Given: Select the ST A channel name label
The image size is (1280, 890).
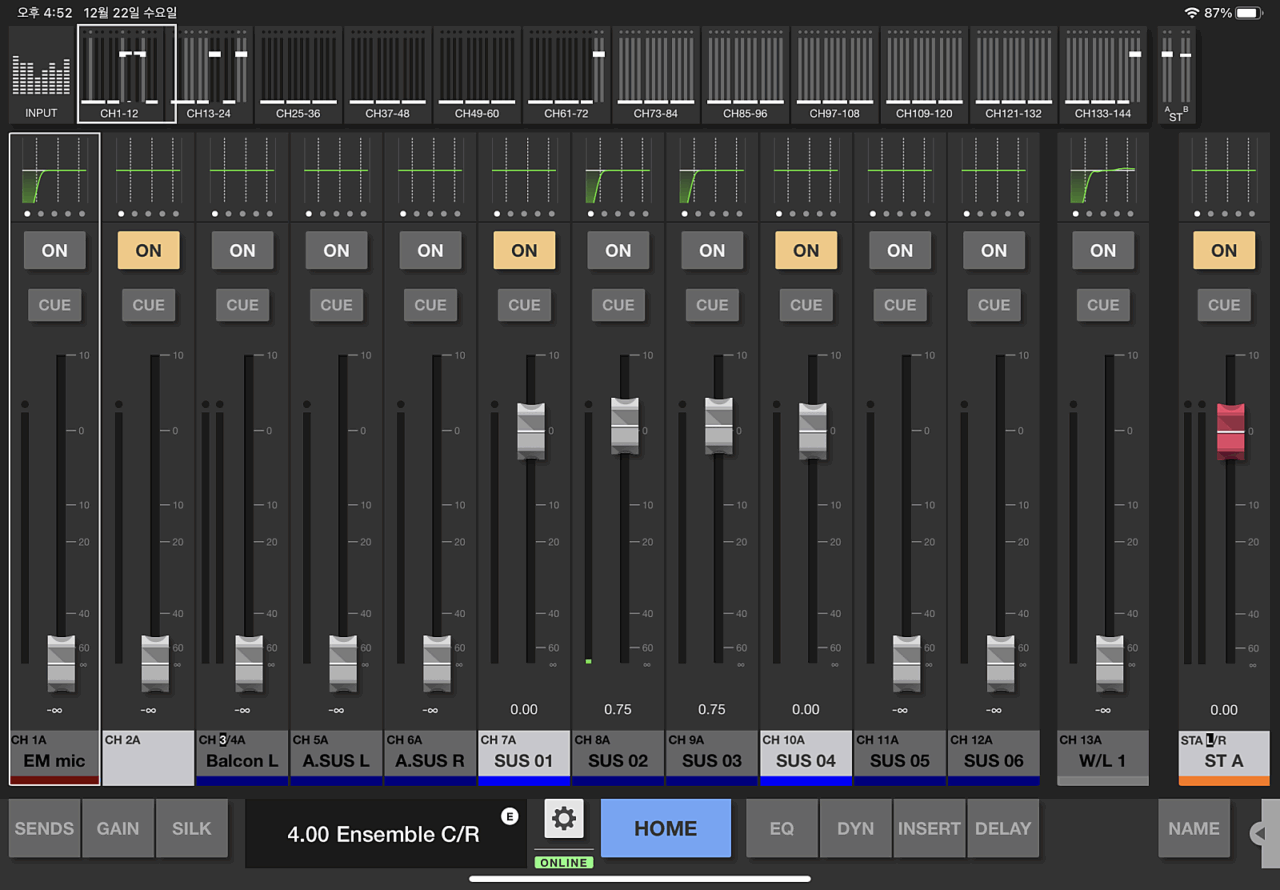Looking at the screenshot, I should (1224, 759).
